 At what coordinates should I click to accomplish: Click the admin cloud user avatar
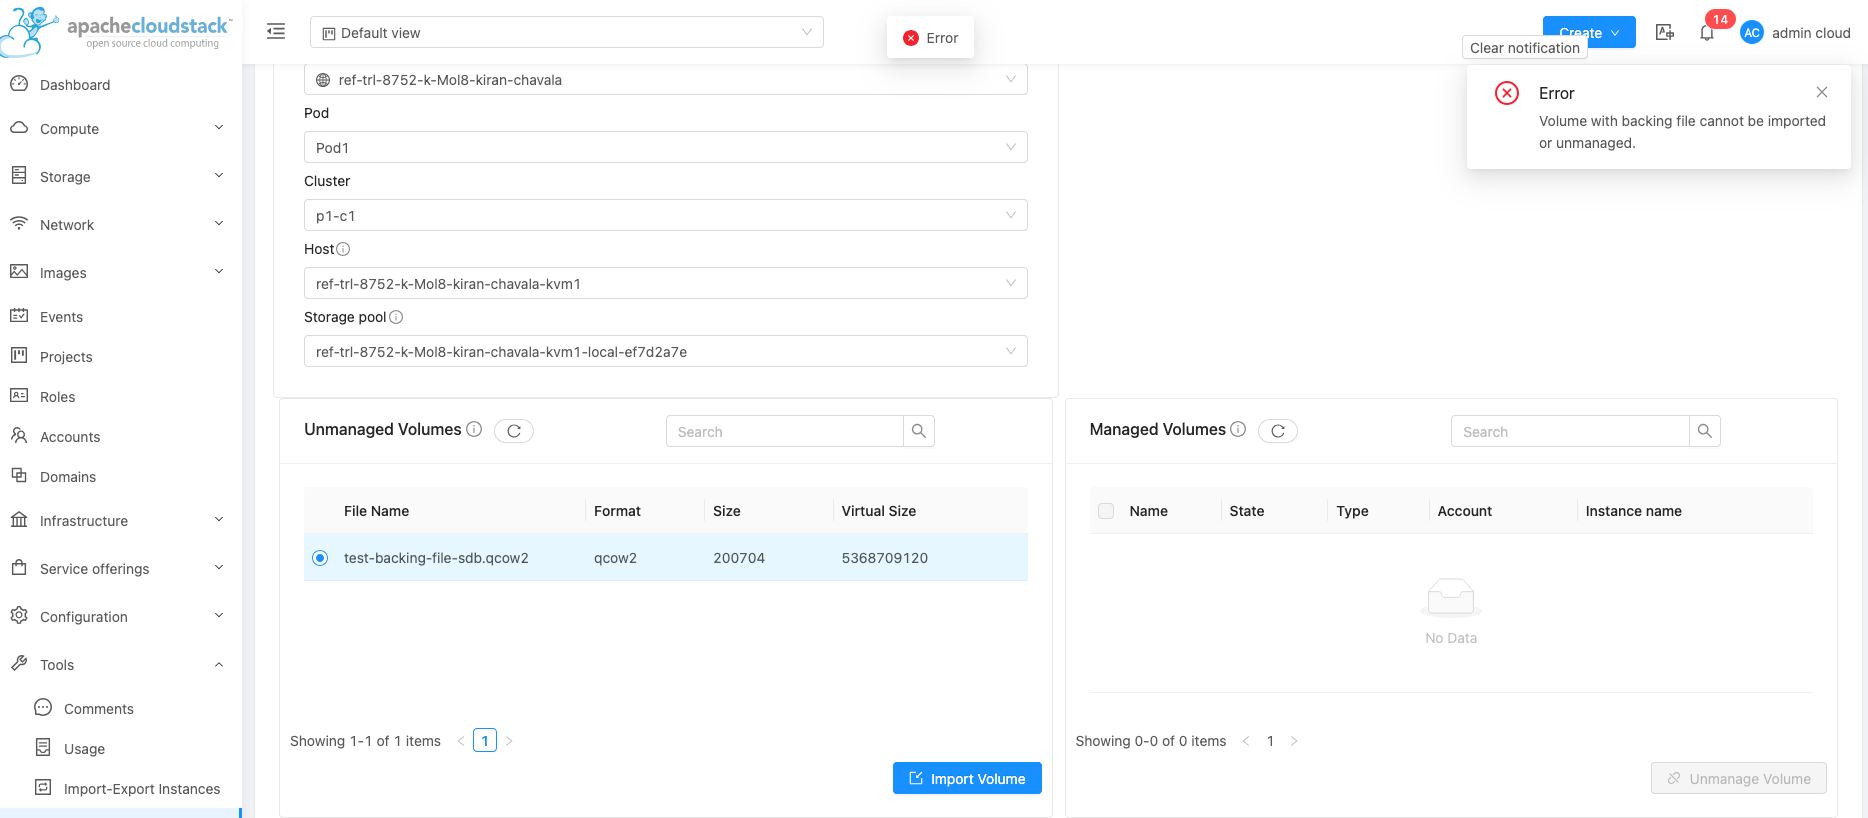[x=1752, y=33]
